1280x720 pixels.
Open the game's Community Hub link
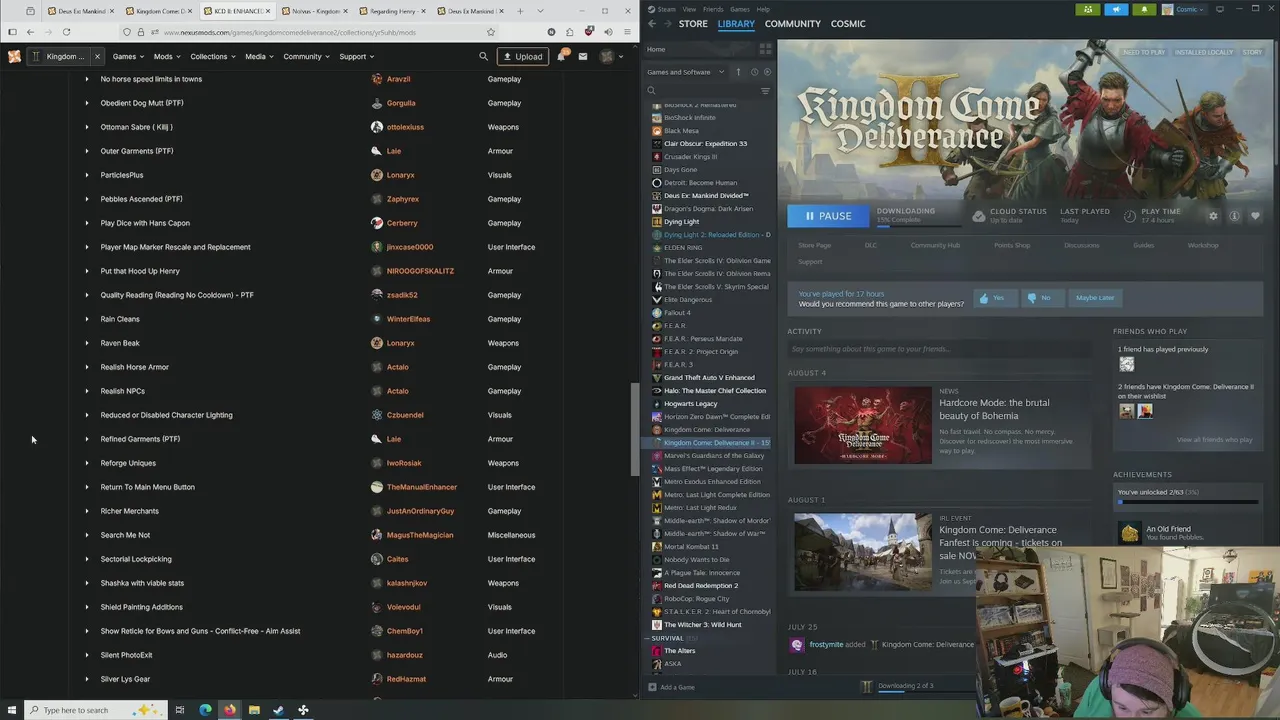click(x=935, y=245)
